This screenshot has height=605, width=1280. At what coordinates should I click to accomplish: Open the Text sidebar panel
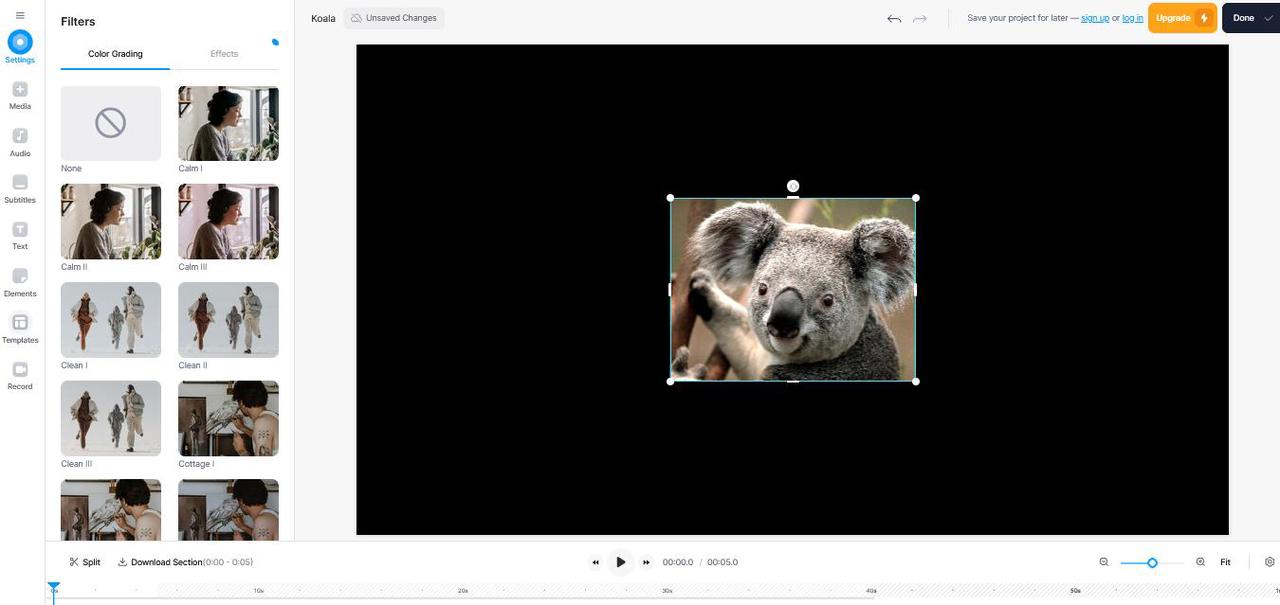(x=20, y=236)
